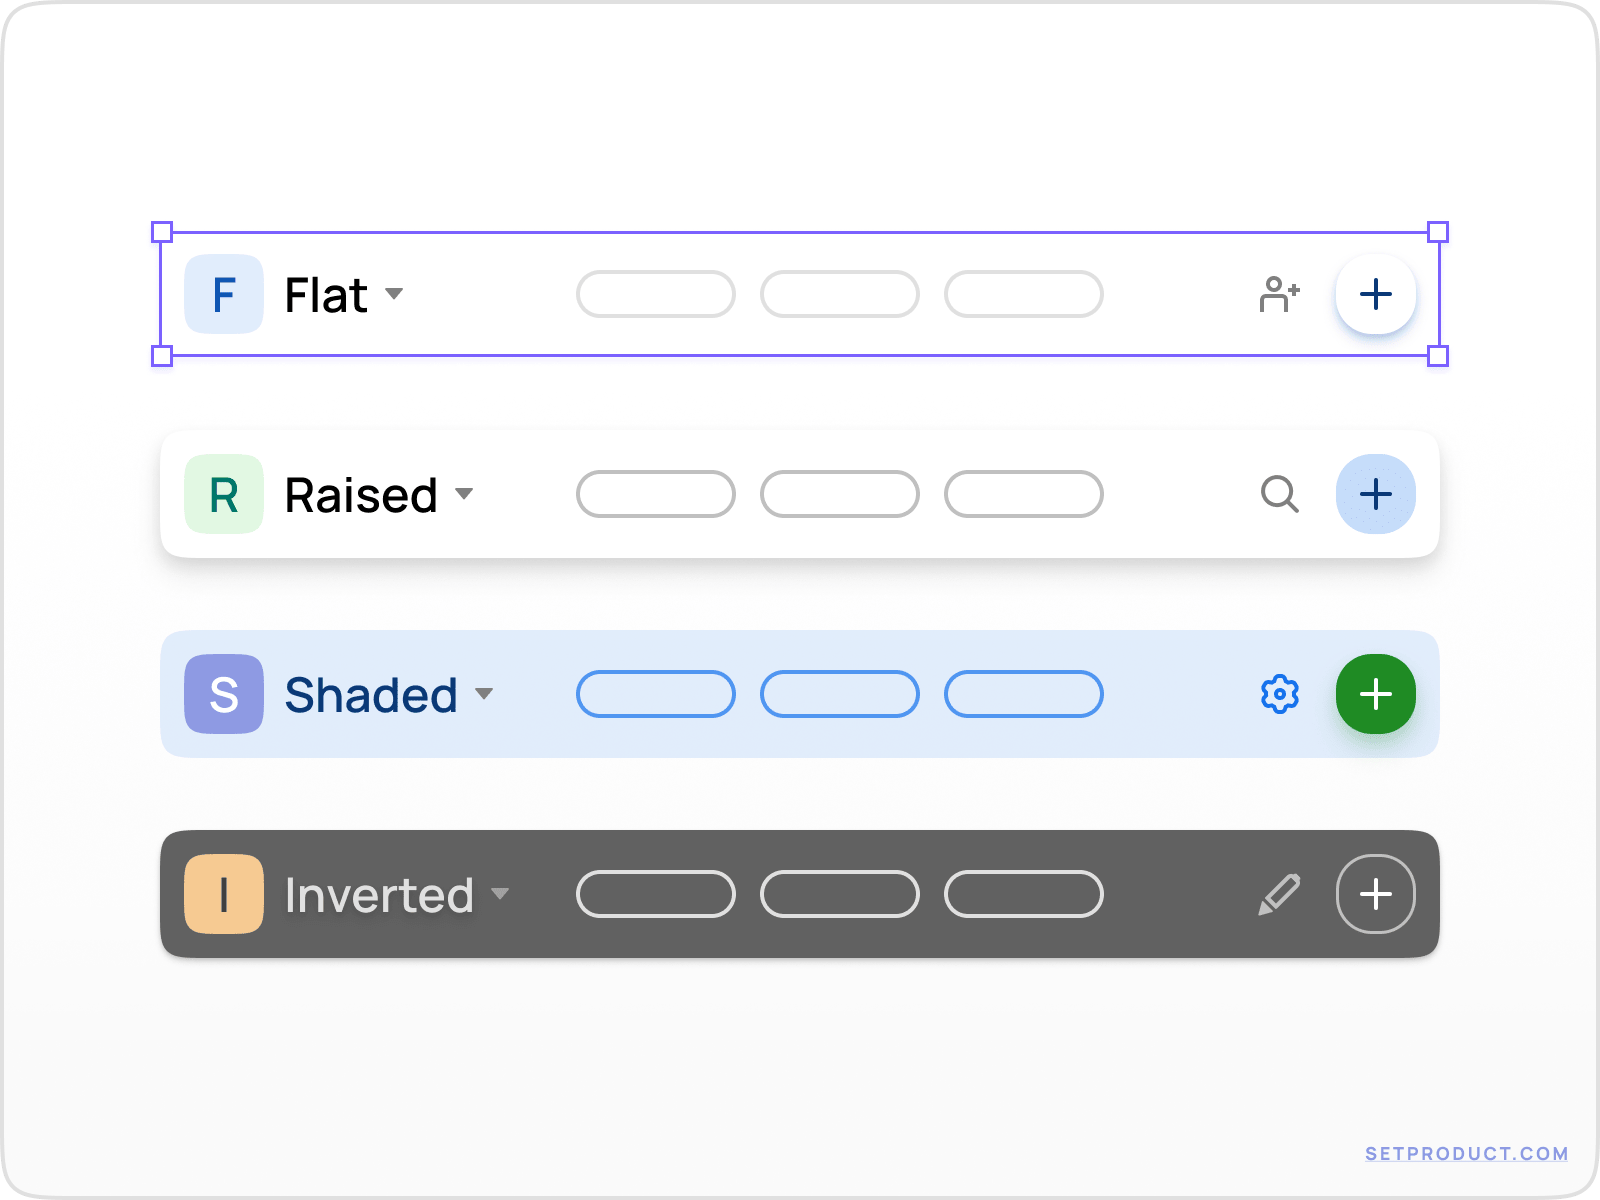Open search in the Raised app bar
The height and width of the screenshot is (1200, 1600).
(x=1280, y=494)
